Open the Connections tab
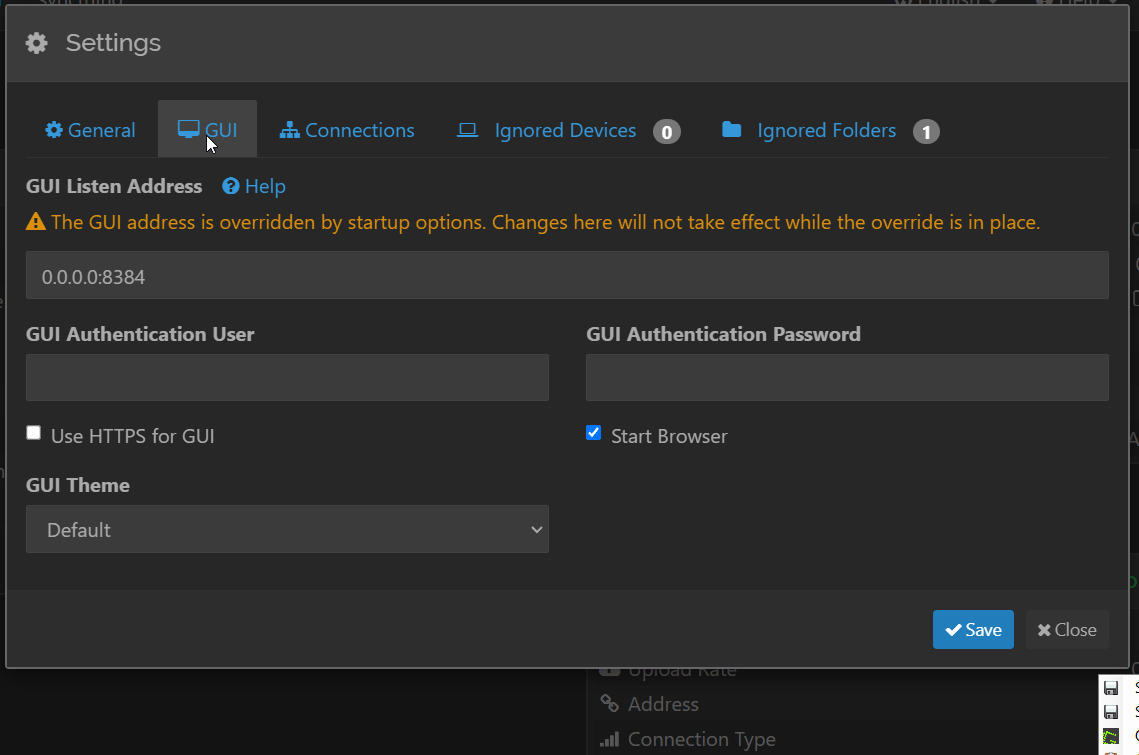The image size is (1139, 755). pos(347,130)
